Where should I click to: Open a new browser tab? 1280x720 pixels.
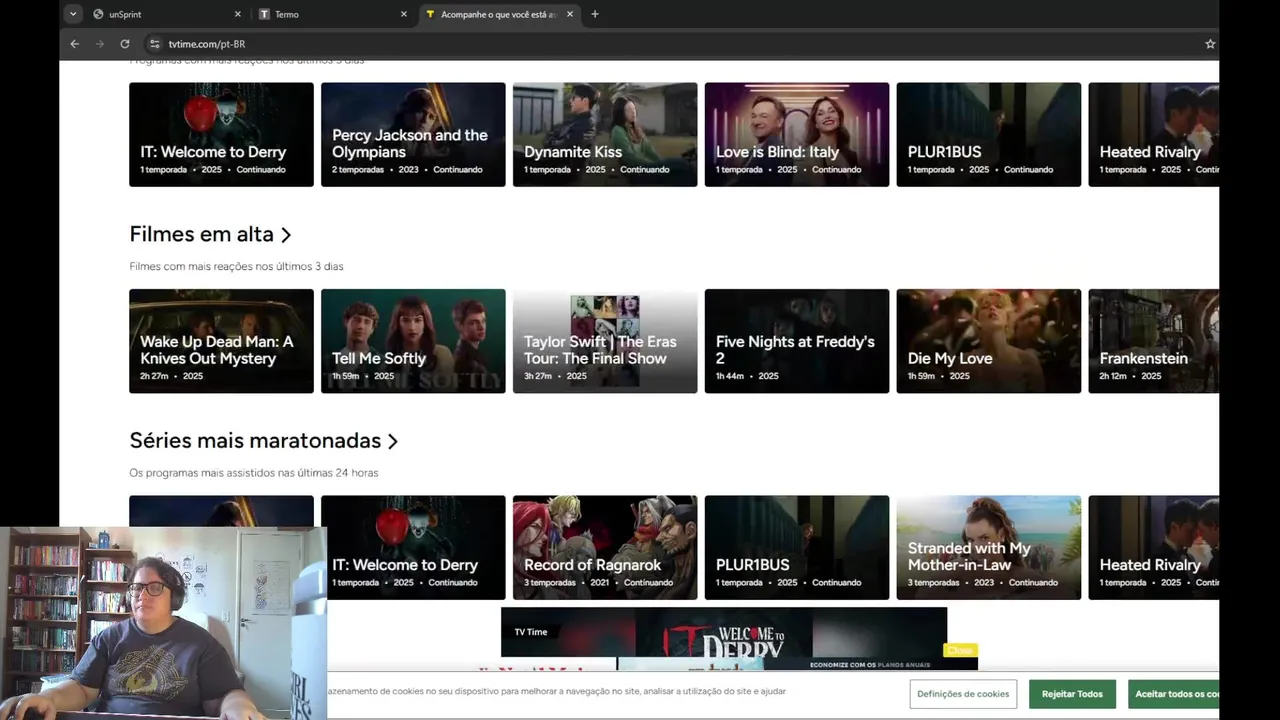(x=595, y=14)
